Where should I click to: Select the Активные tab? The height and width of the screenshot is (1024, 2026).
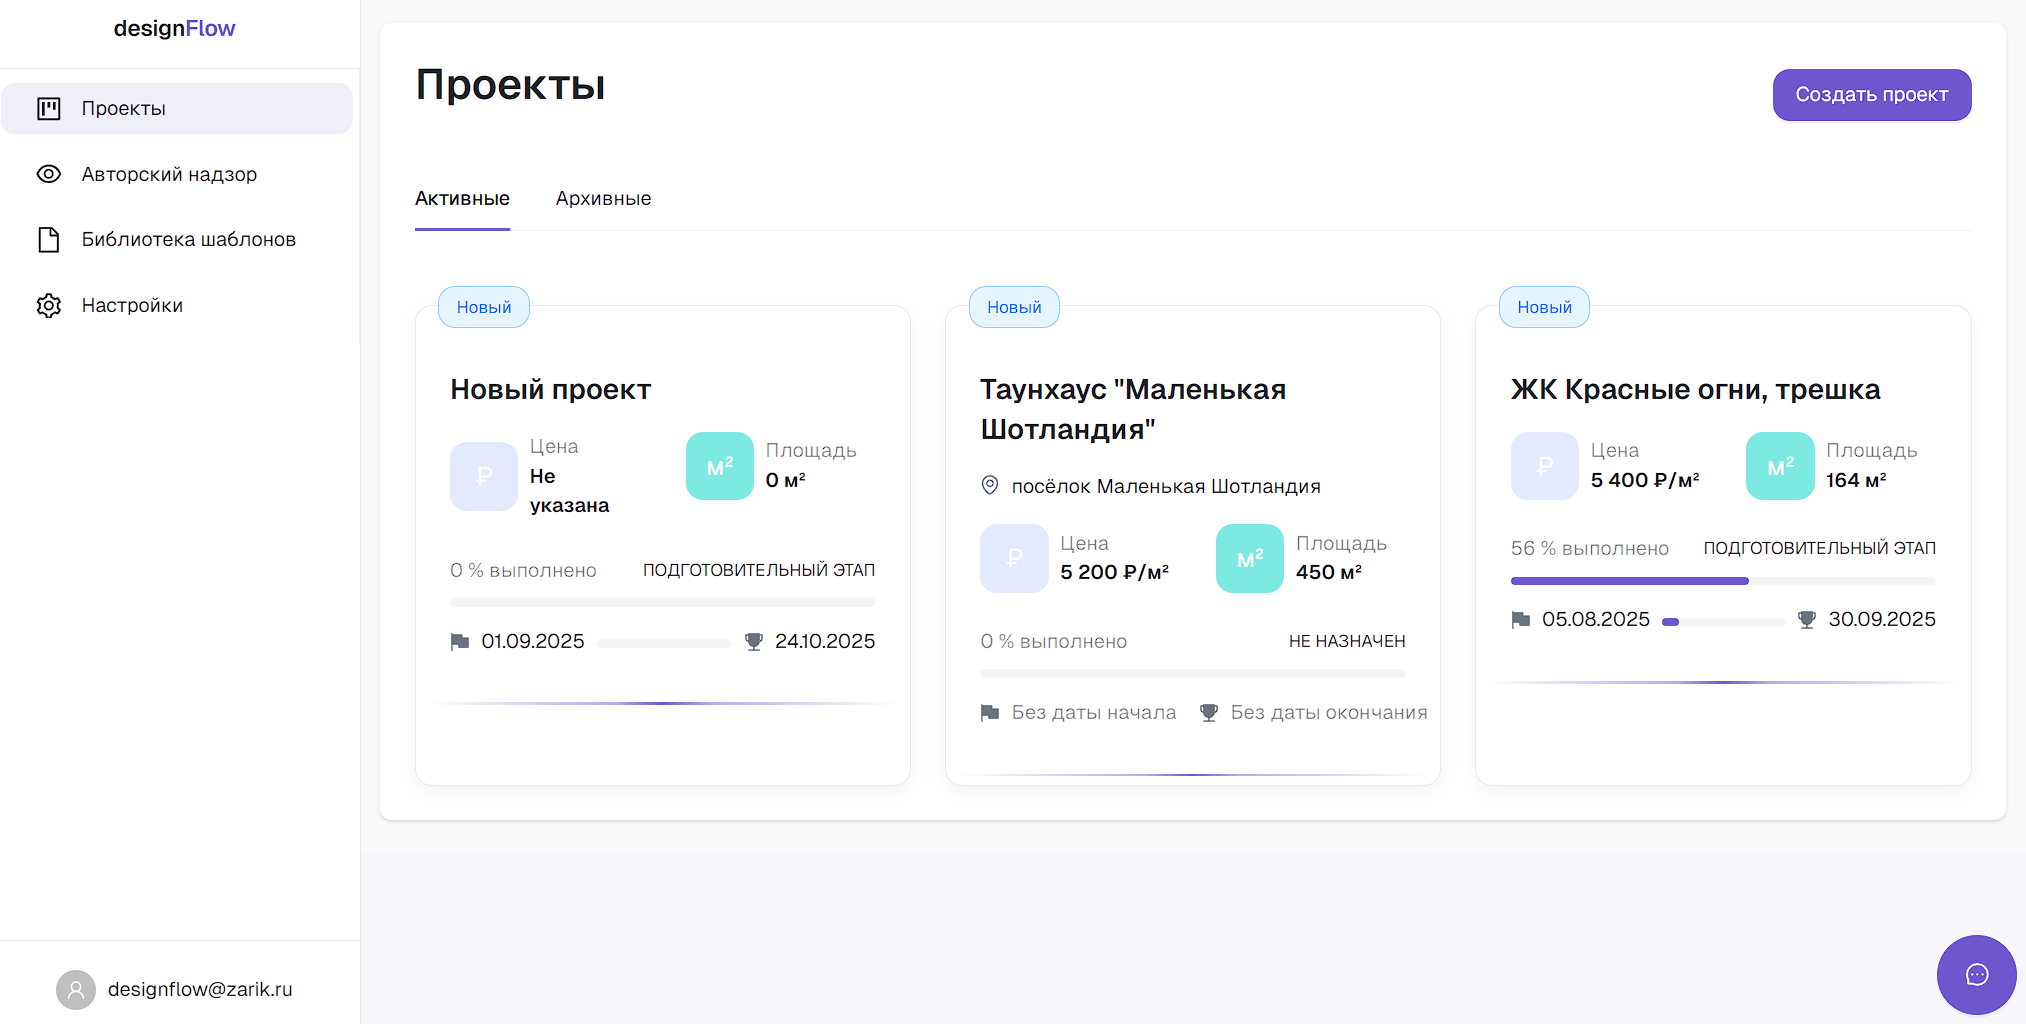click(x=462, y=199)
